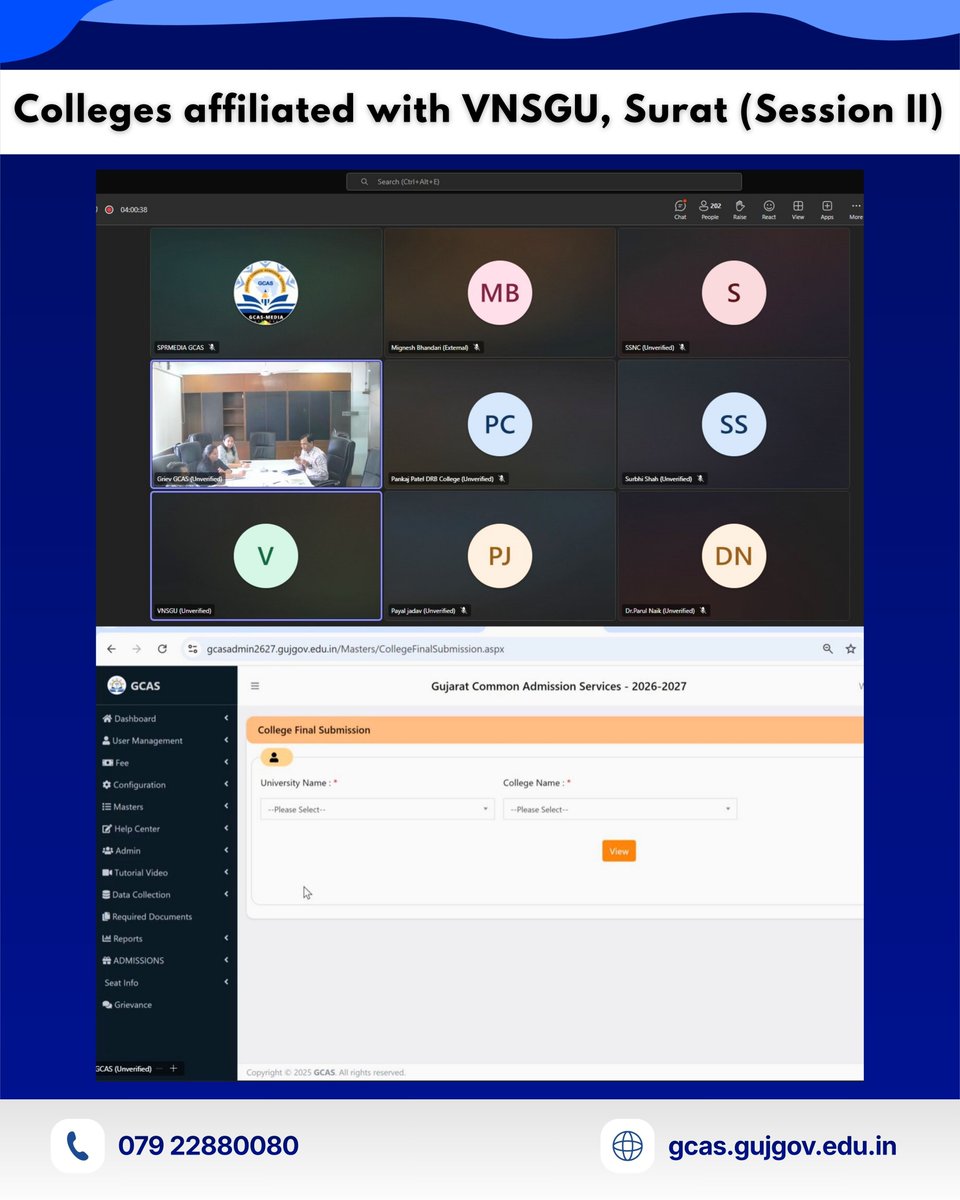This screenshot has width=960, height=1200.
Task: Click the red recording indicator
Action: [x=109, y=210]
